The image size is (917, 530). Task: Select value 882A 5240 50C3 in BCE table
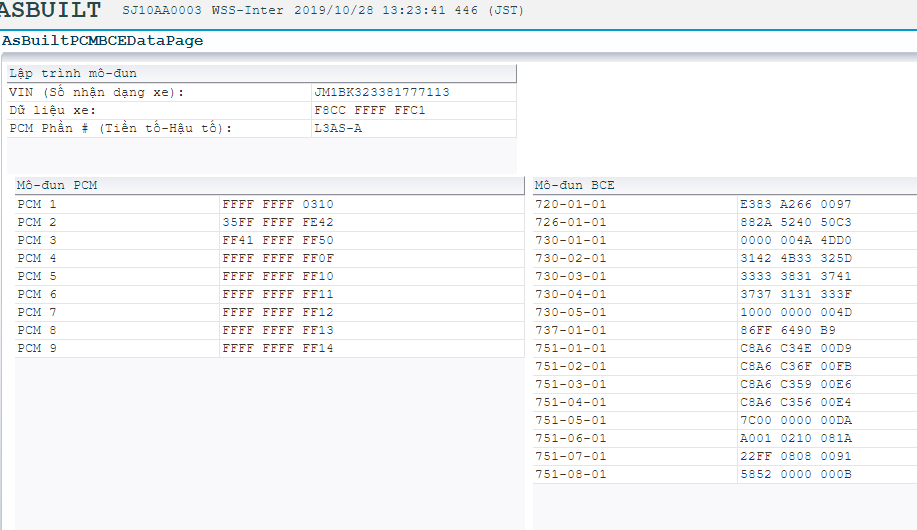click(795, 222)
